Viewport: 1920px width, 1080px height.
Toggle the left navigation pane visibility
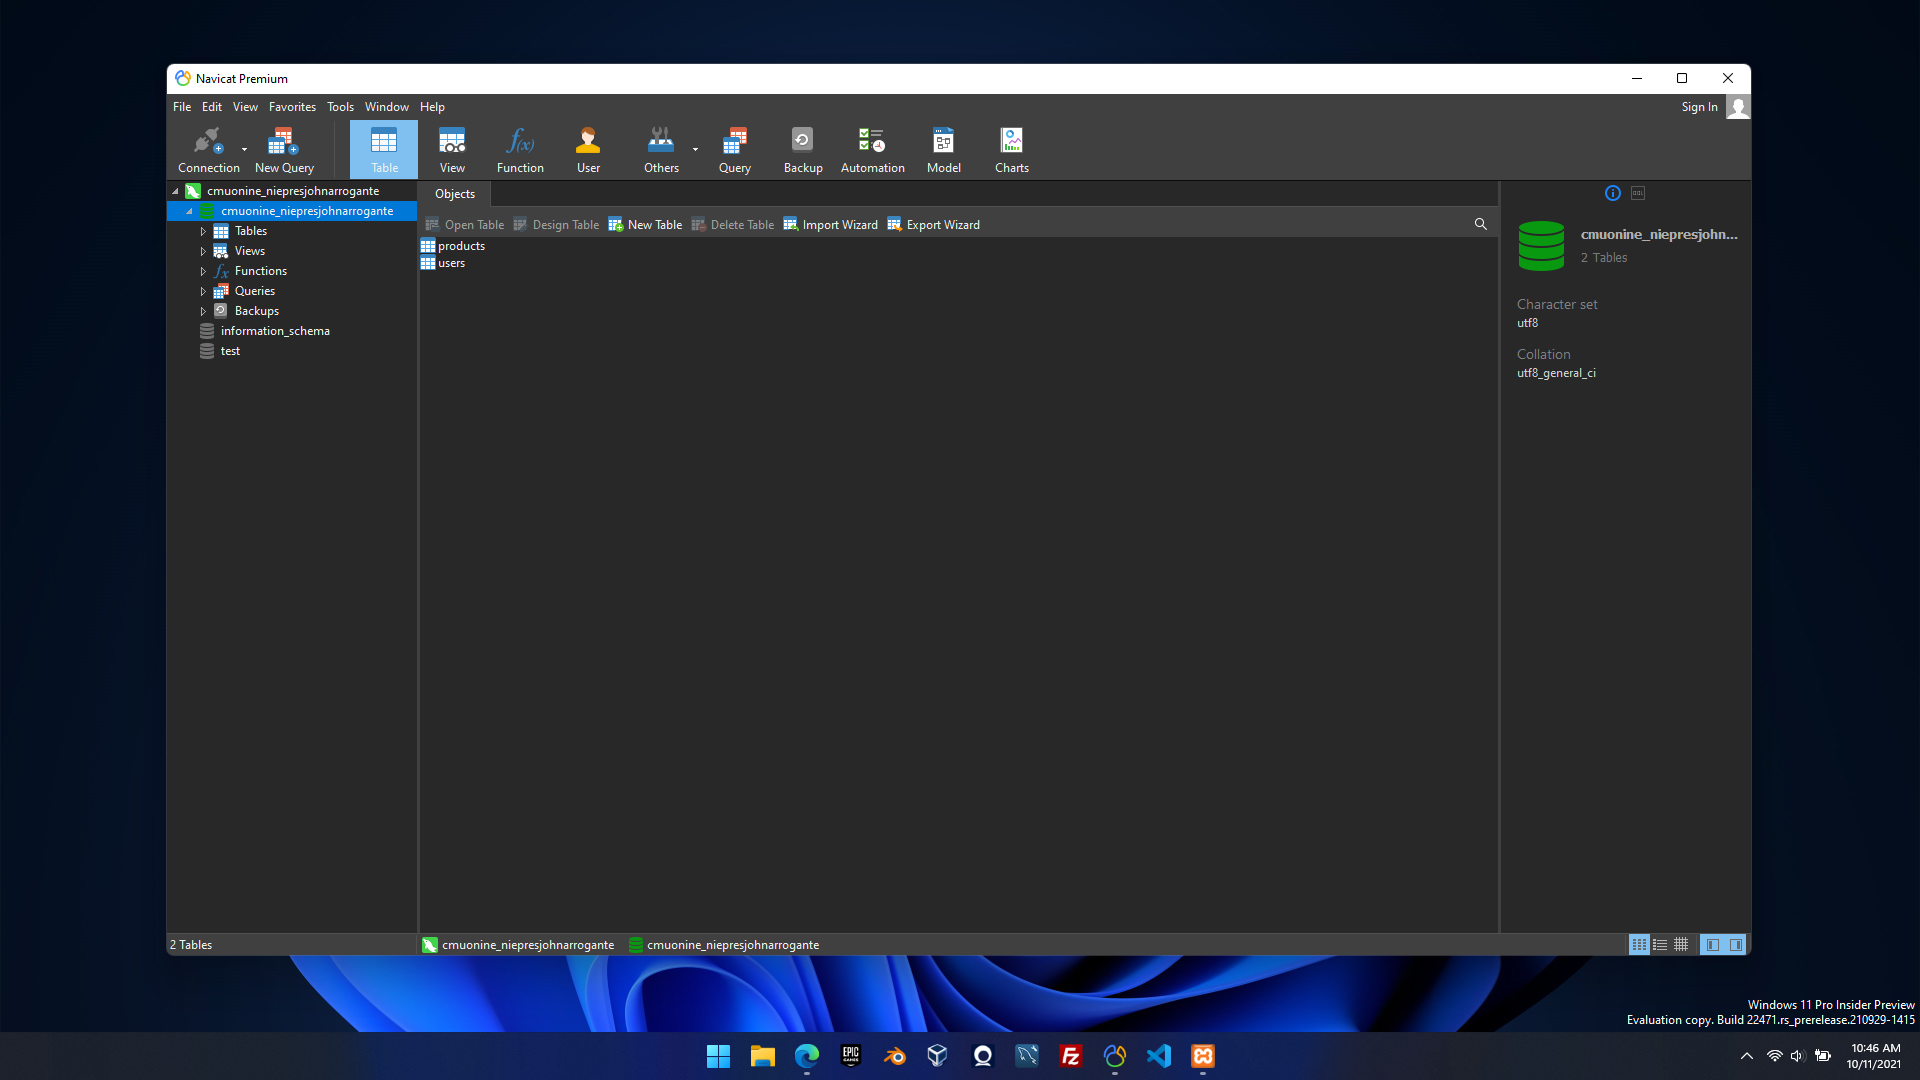coord(1713,945)
